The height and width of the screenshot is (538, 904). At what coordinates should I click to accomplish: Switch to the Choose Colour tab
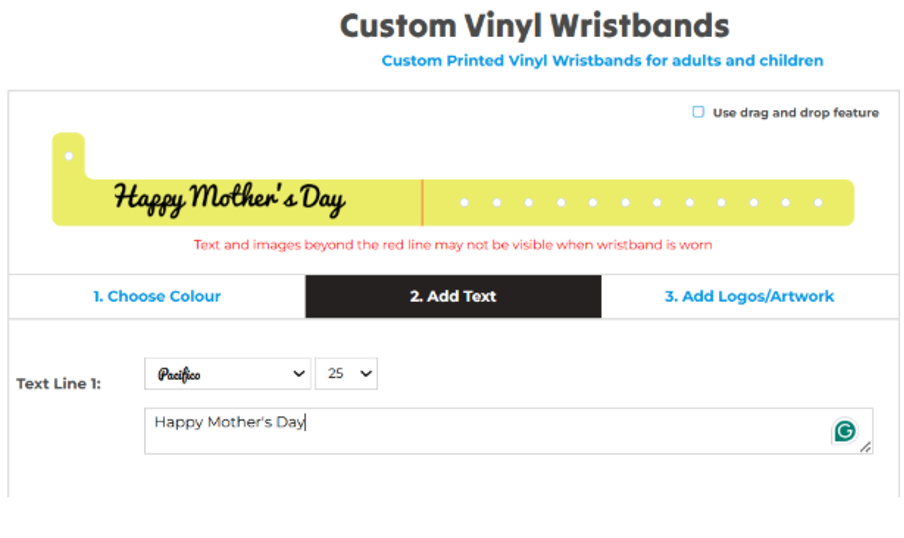click(x=157, y=296)
